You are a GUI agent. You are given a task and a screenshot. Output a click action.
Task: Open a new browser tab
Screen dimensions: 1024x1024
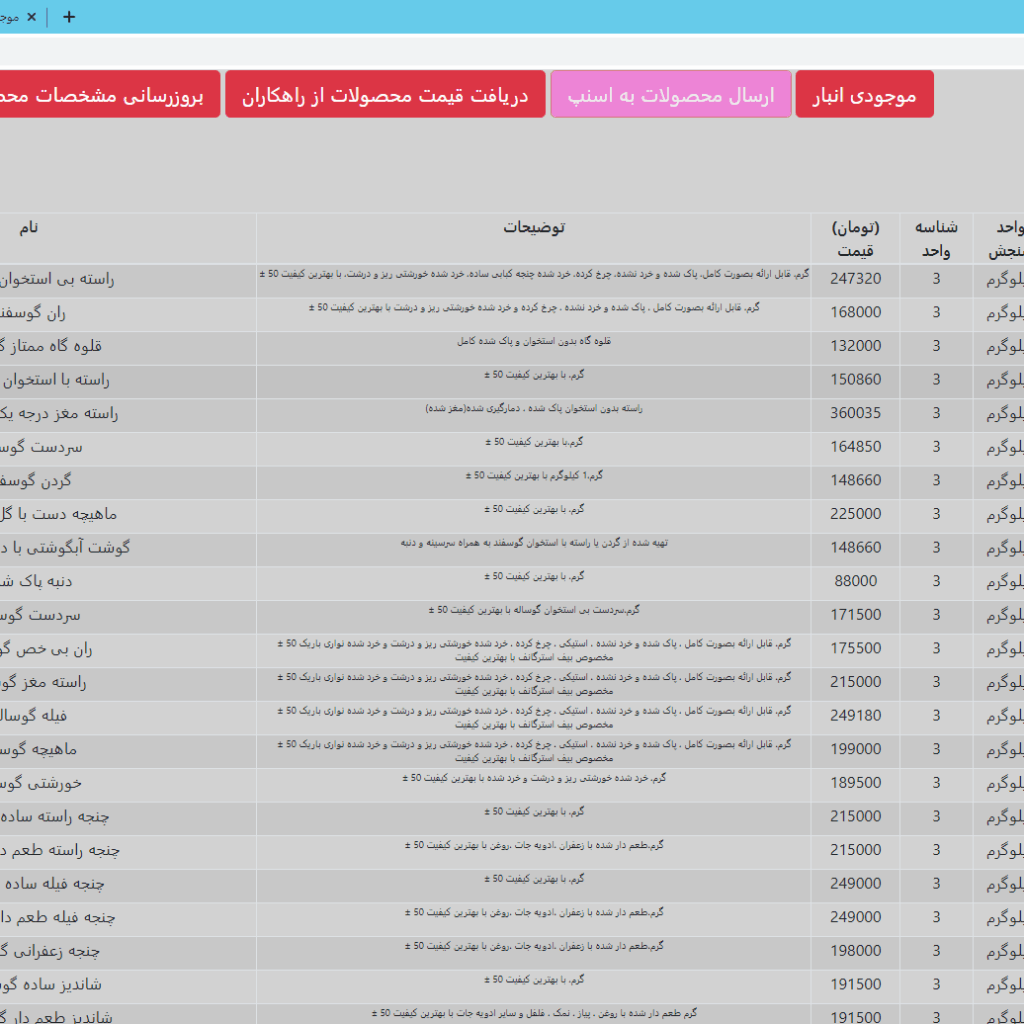pyautogui.click(x=69, y=17)
